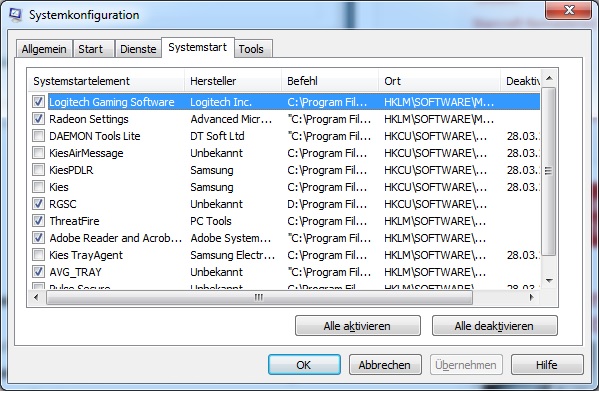
Task: Sort by Ort column header
Action: (439, 81)
